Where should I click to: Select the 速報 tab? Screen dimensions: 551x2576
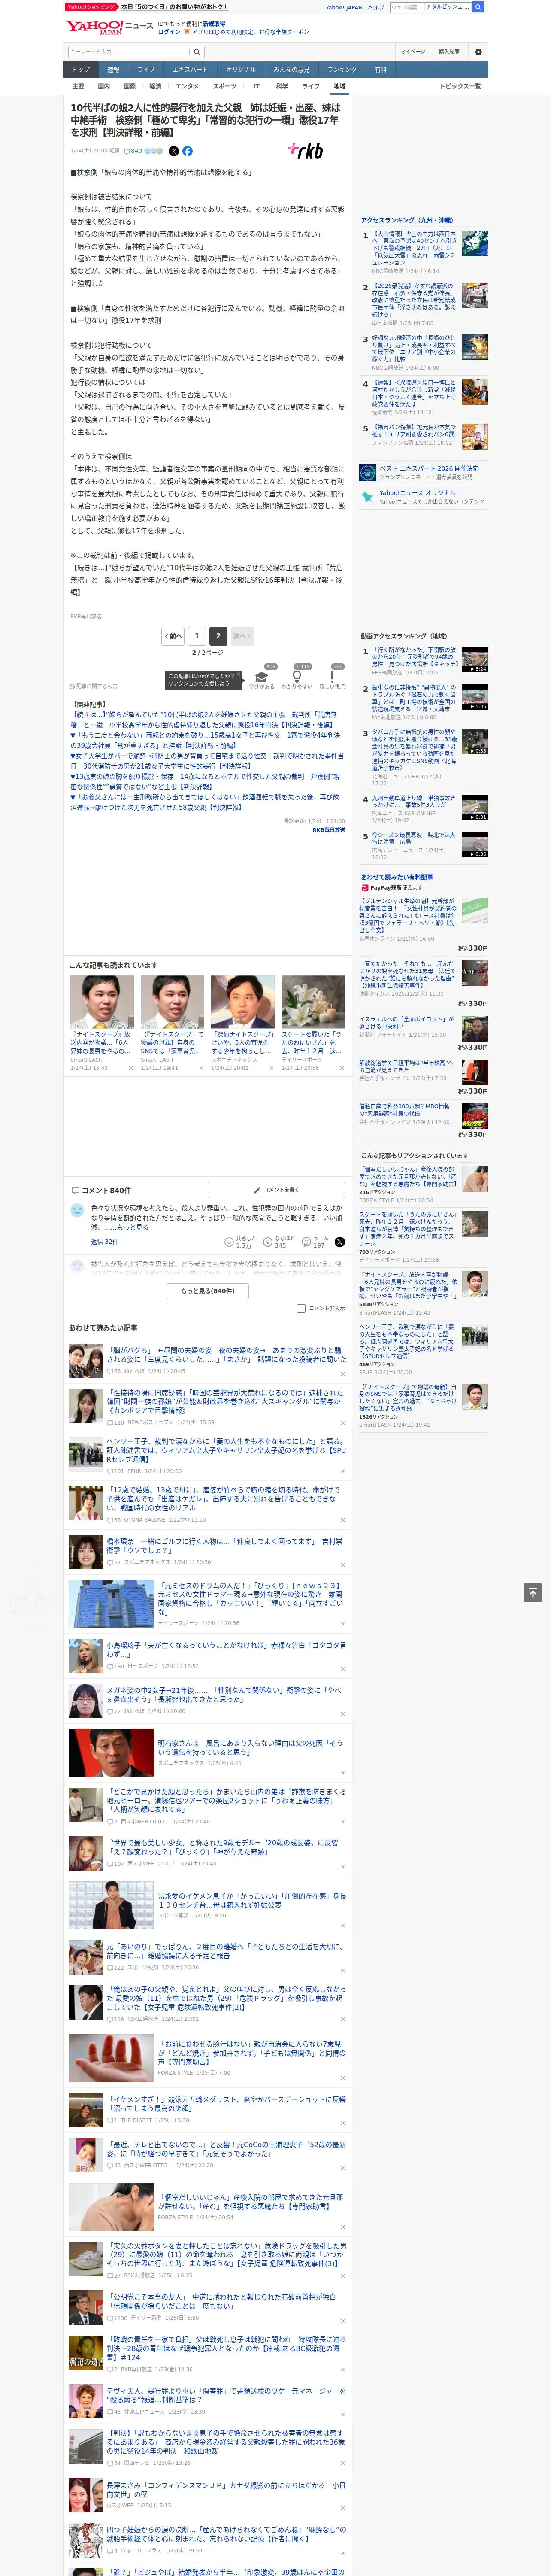[113, 69]
